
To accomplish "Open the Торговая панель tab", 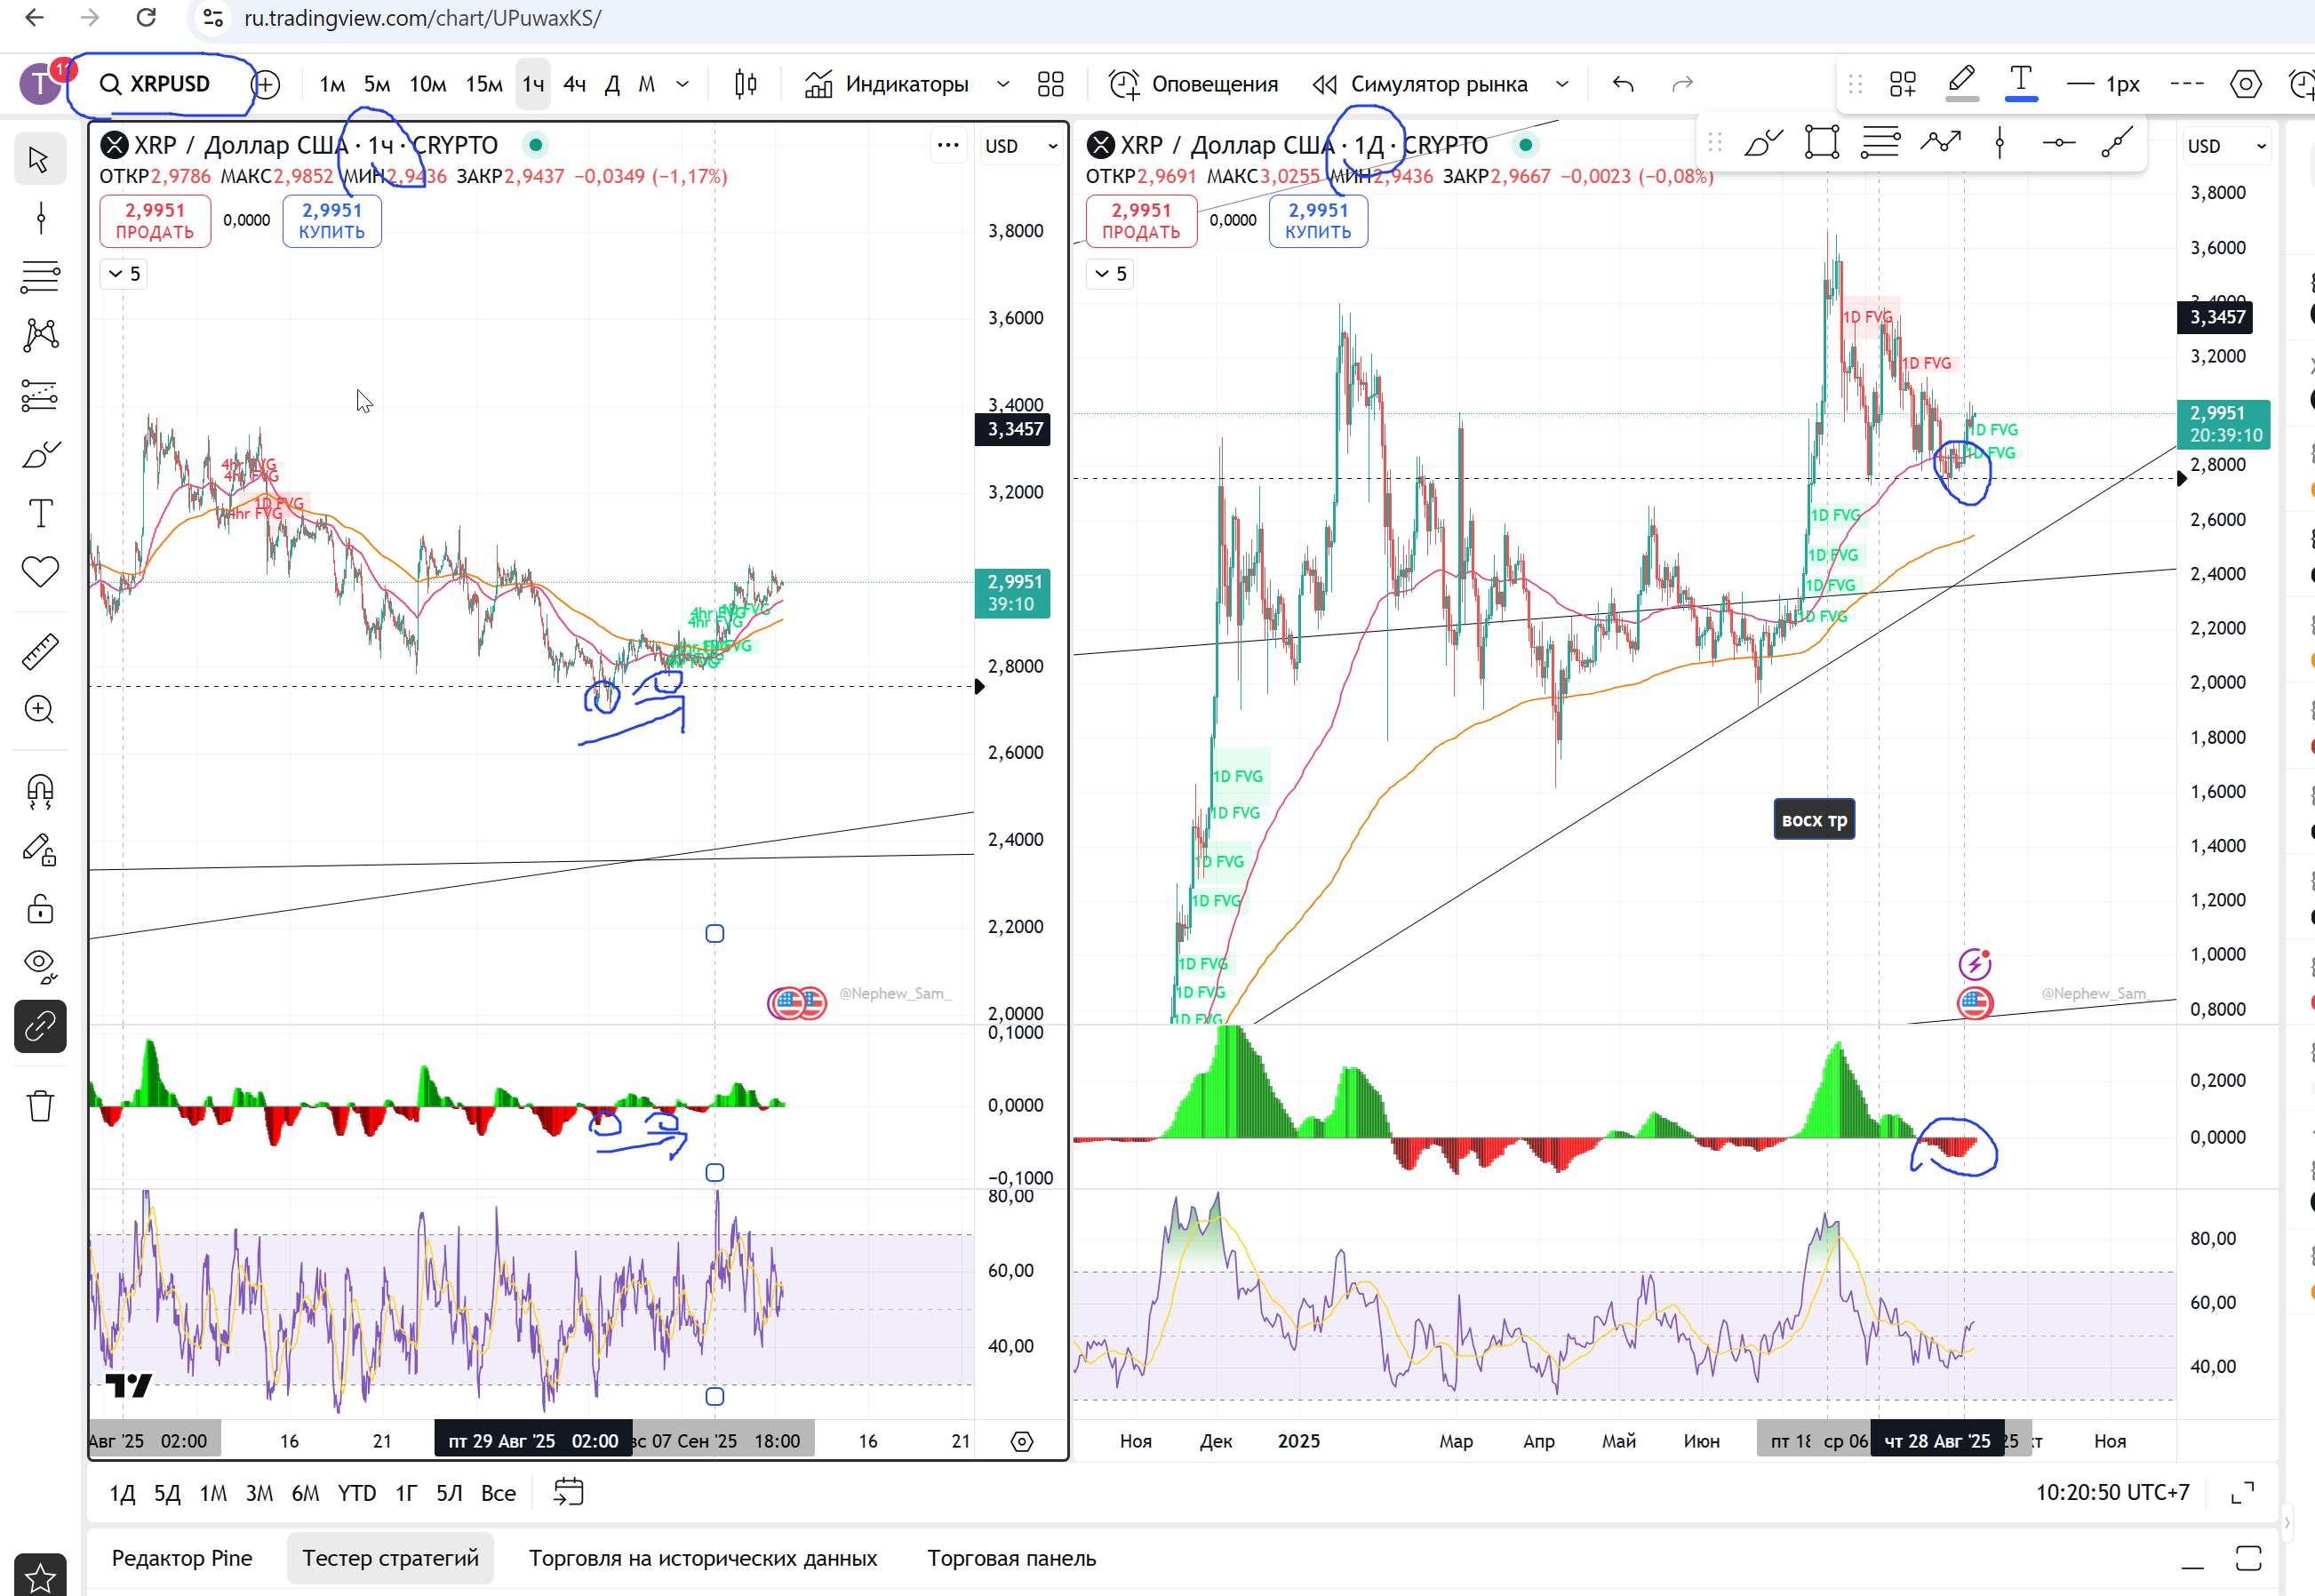I will (1011, 1558).
